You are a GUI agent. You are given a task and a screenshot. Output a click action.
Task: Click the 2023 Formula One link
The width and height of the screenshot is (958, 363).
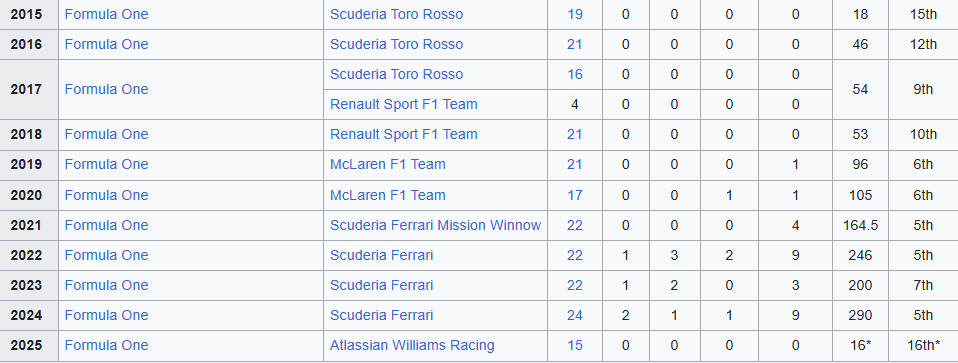point(106,285)
